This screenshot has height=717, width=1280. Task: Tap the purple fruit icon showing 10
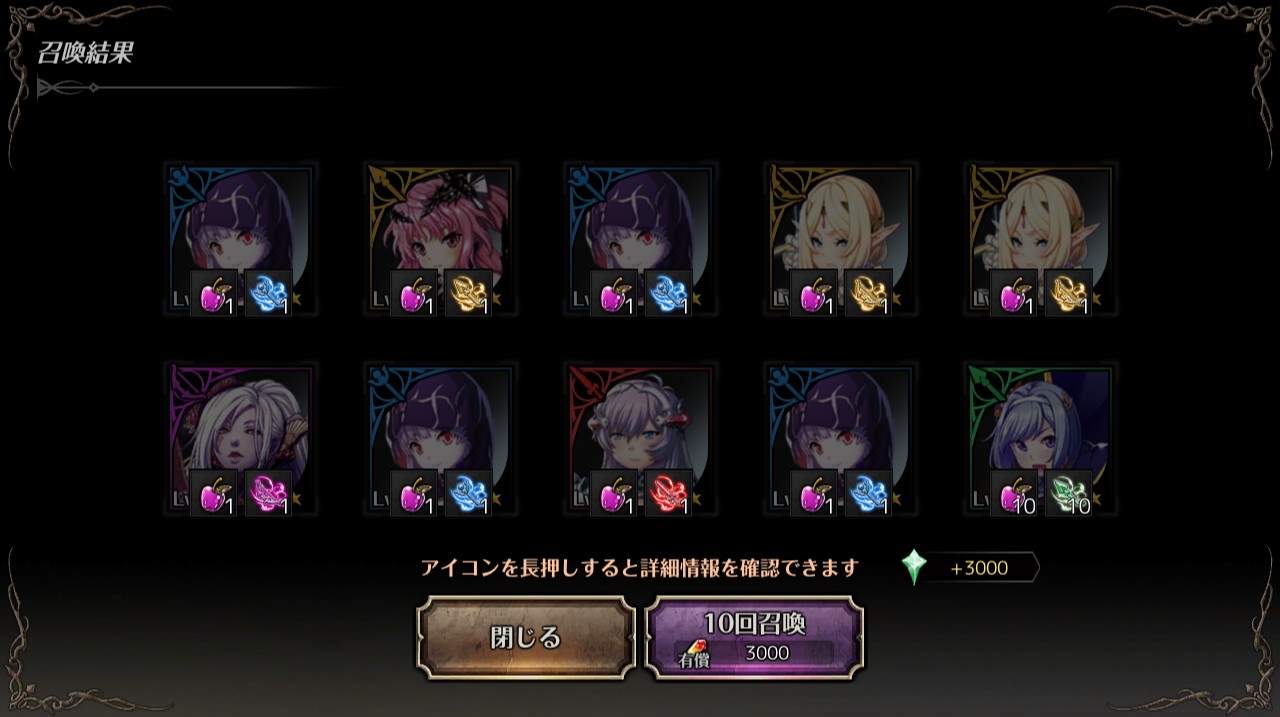[1014, 493]
